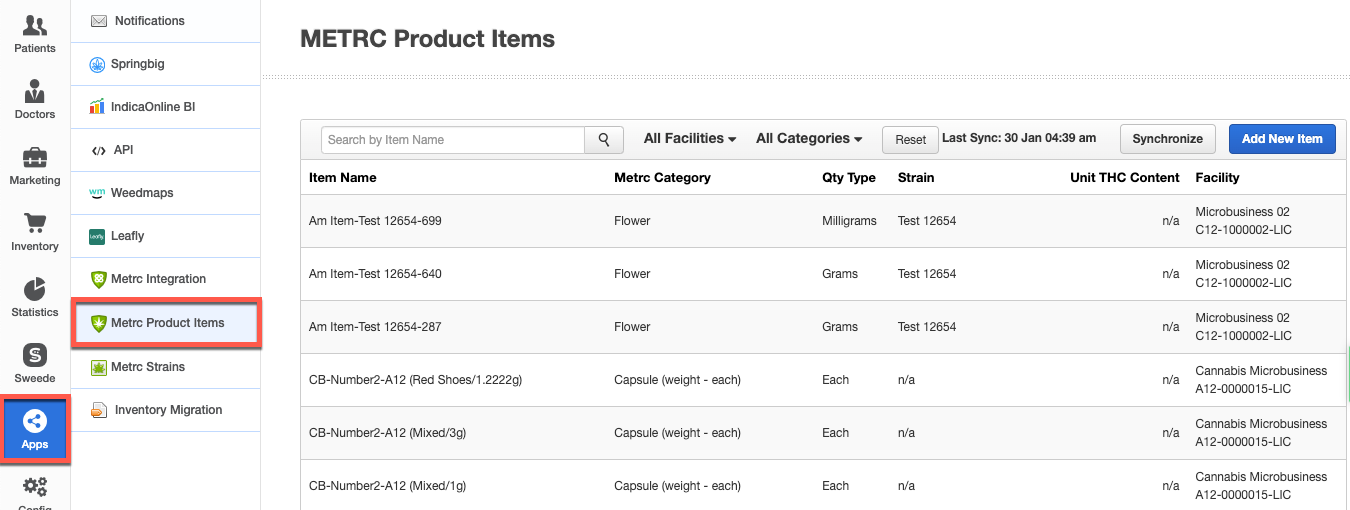
Task: Click the API code icon
Action: 98,150
